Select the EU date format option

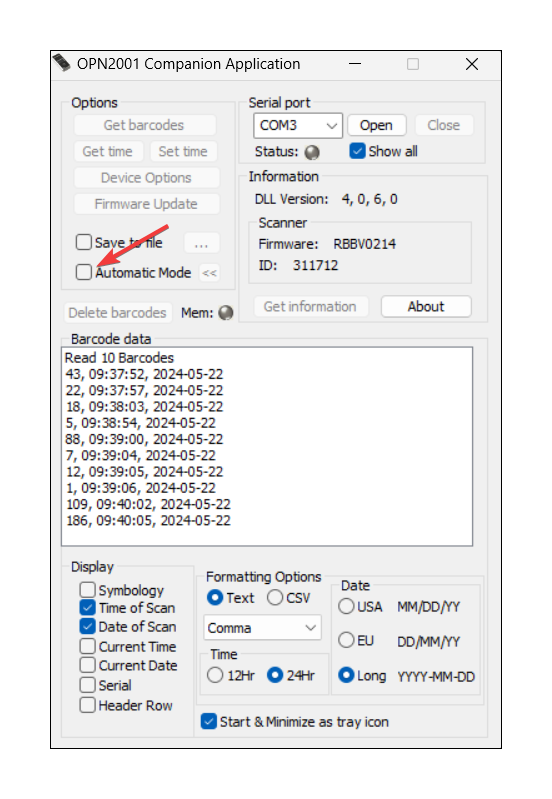click(346, 640)
